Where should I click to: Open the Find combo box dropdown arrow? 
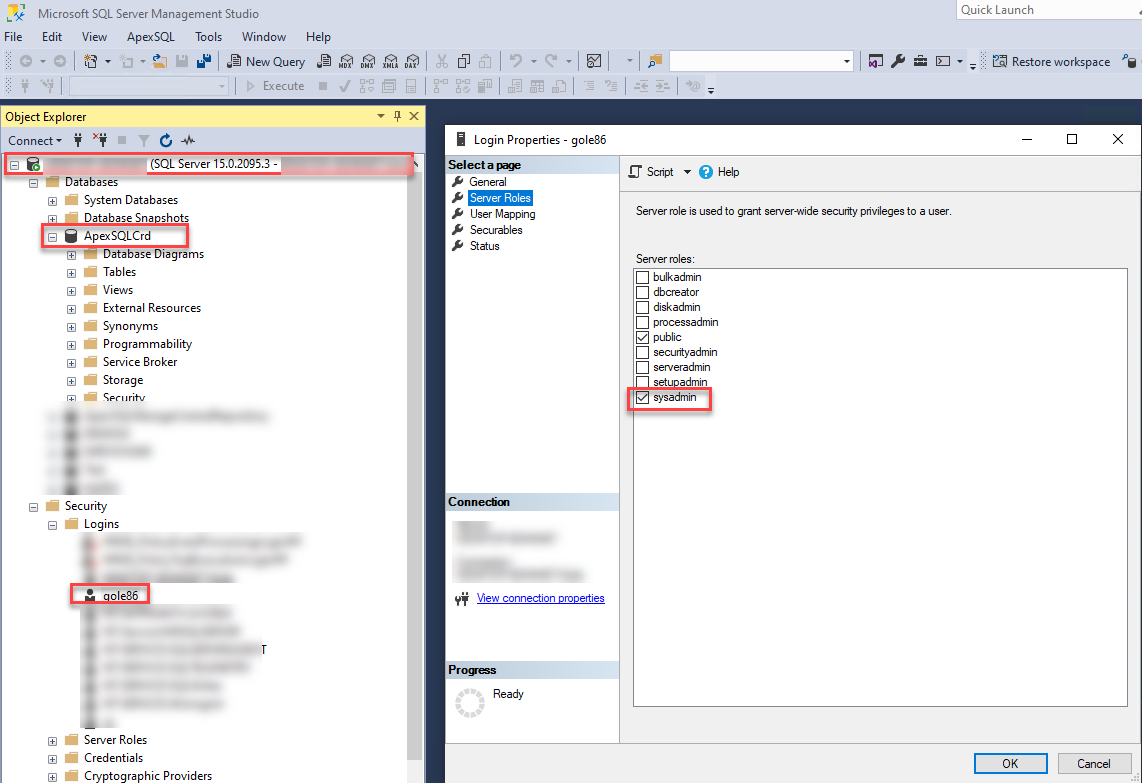point(846,62)
